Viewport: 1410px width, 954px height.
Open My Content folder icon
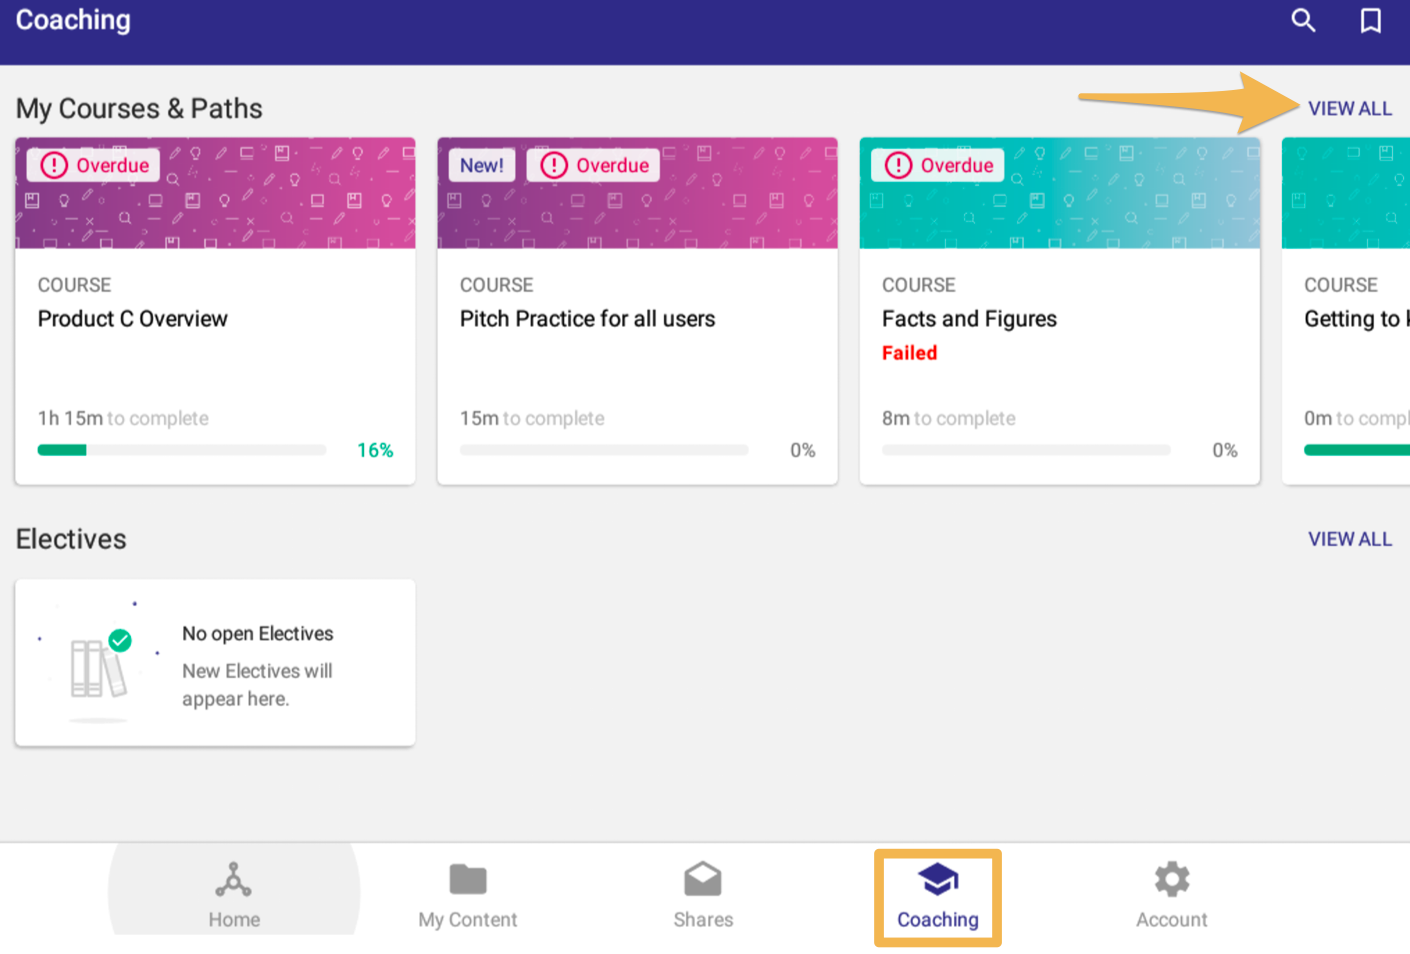(x=467, y=880)
